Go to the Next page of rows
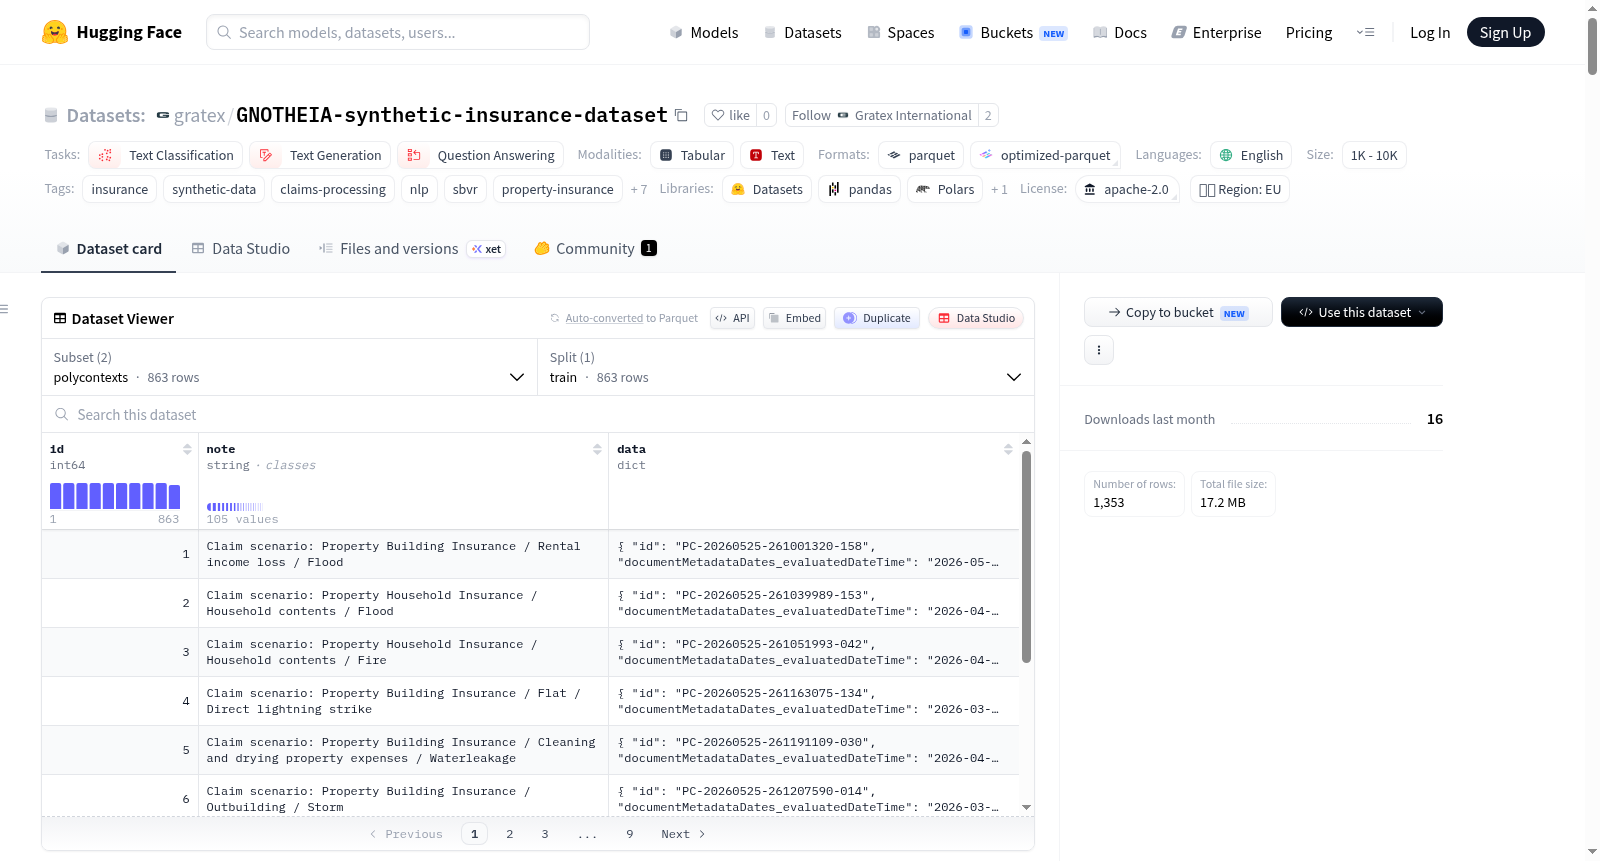Viewport: 1600px width, 861px height. click(683, 834)
